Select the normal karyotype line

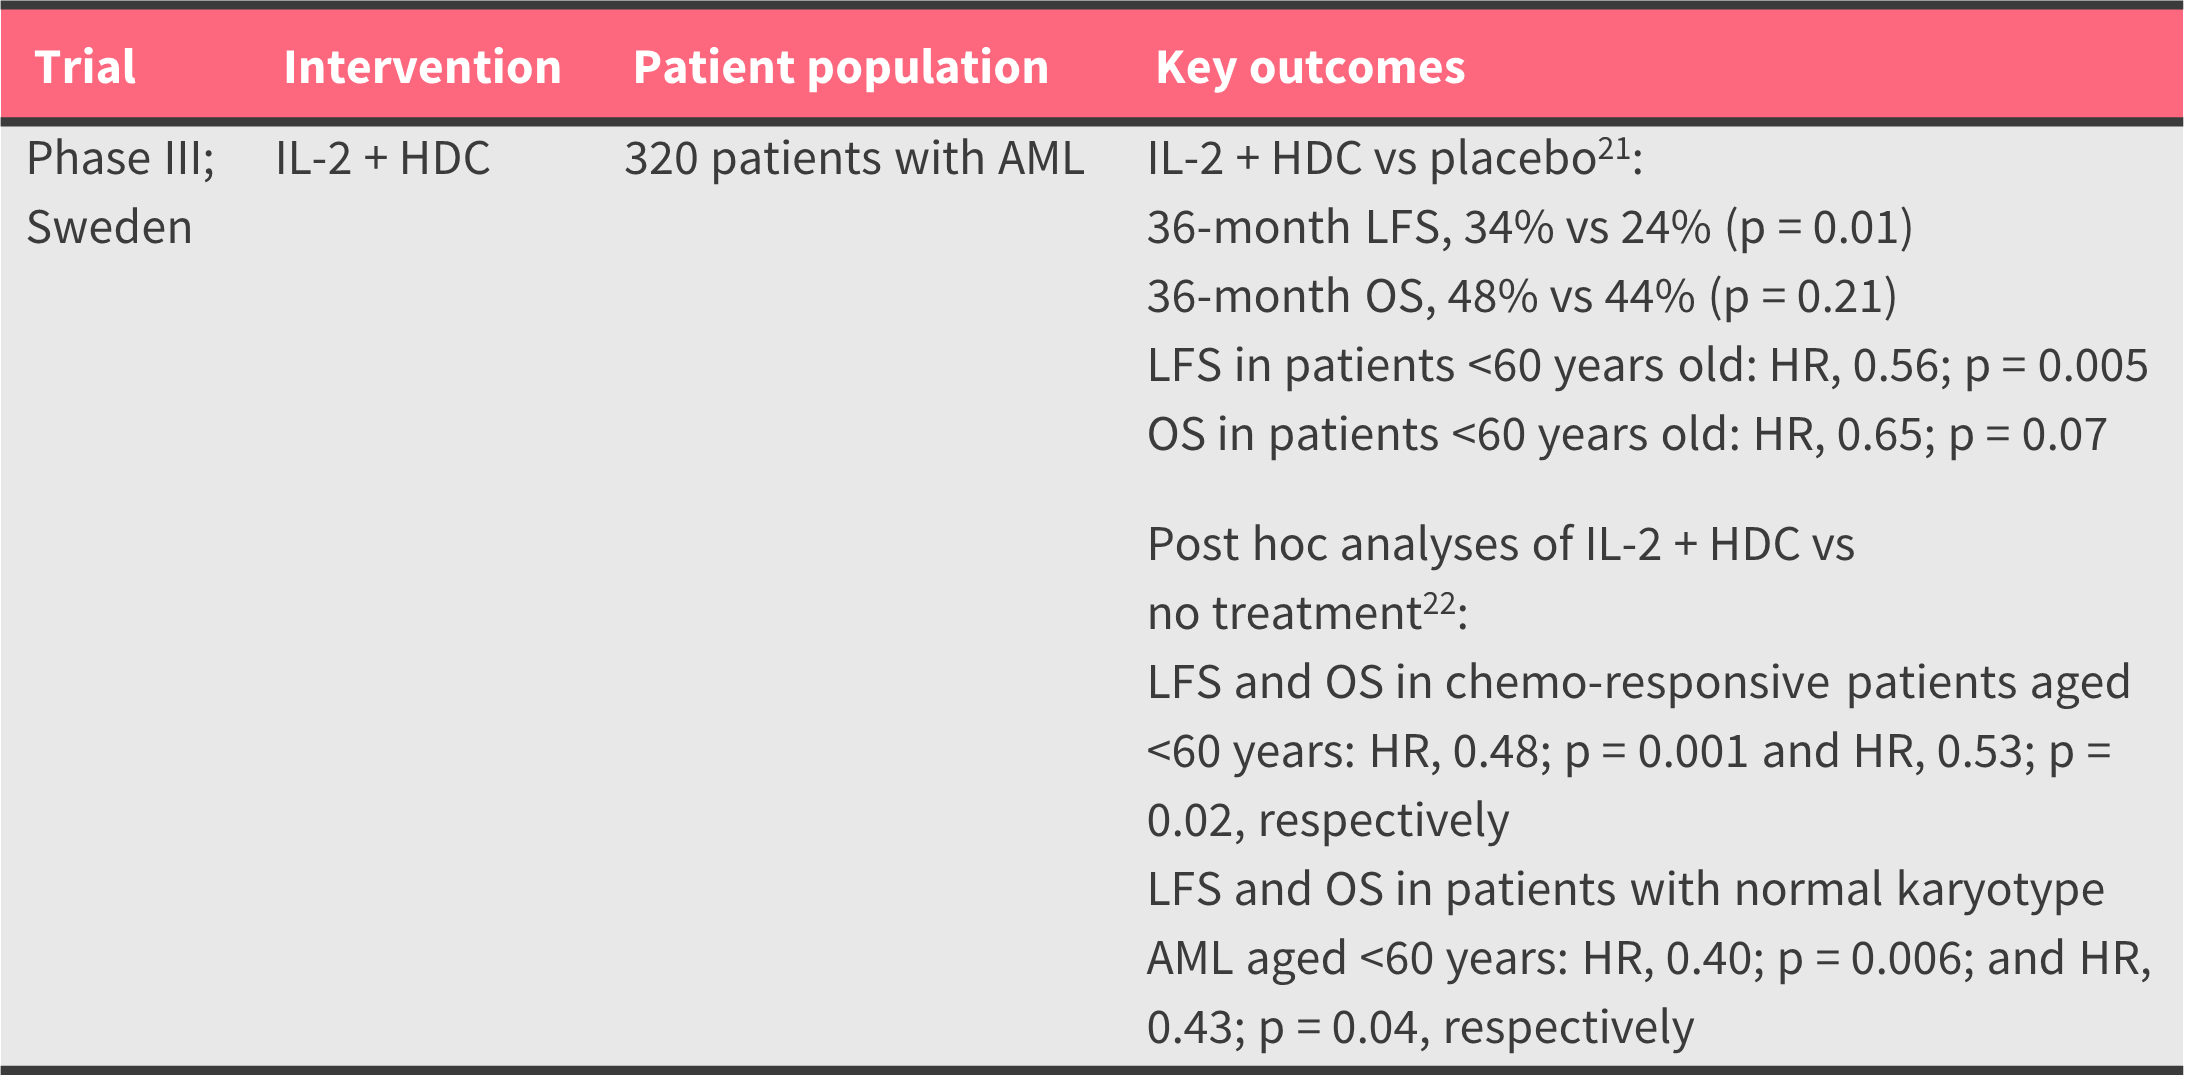coord(1625,890)
